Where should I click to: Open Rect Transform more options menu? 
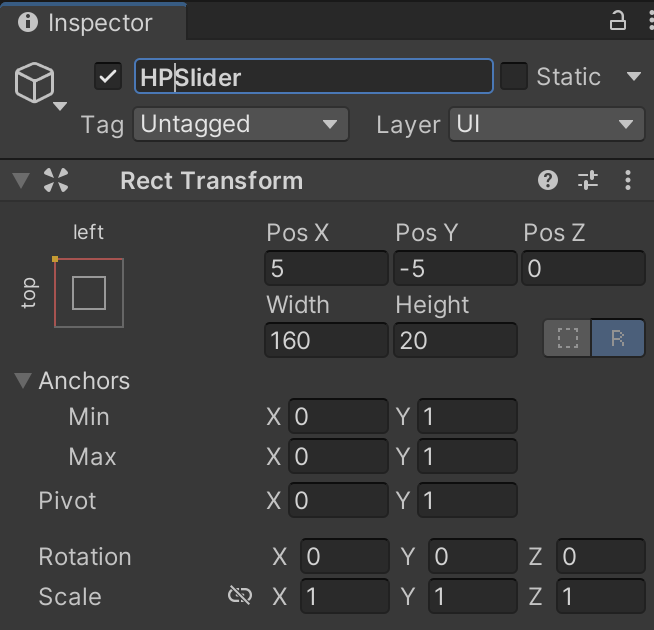(628, 180)
